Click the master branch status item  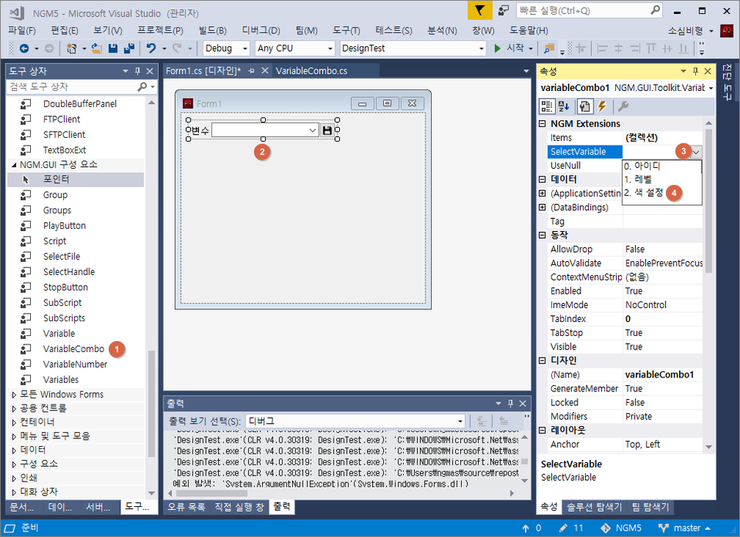pos(684,528)
